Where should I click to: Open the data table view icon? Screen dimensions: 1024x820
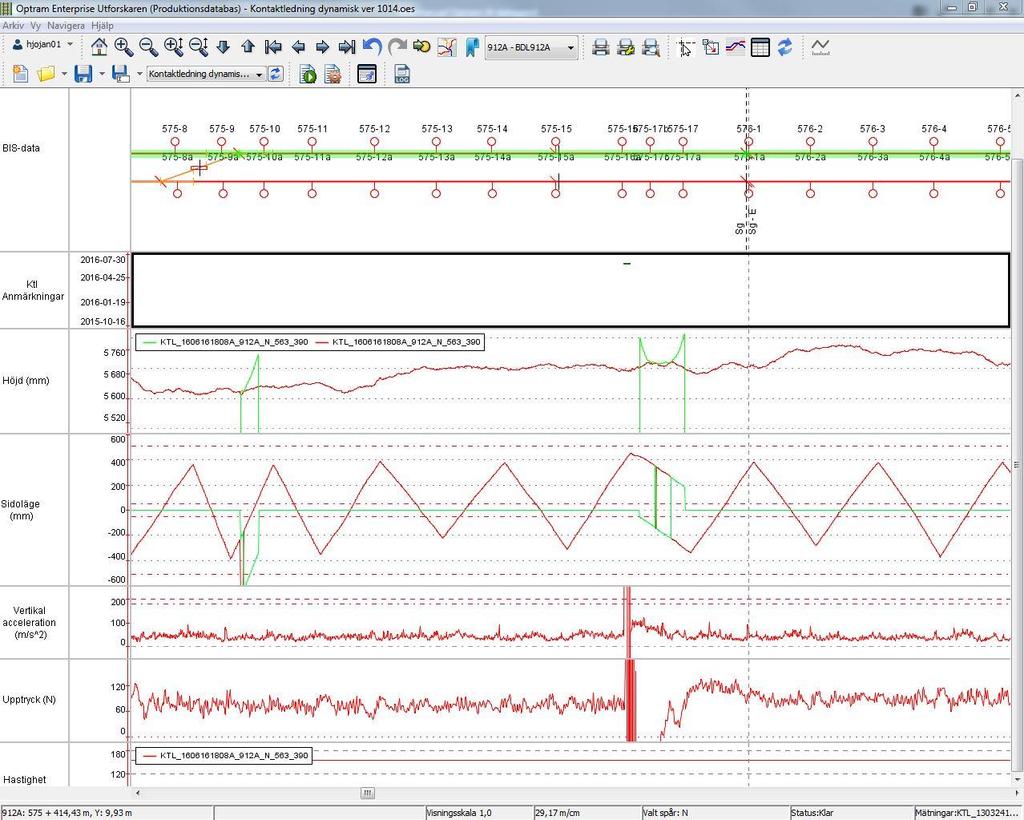(760, 47)
